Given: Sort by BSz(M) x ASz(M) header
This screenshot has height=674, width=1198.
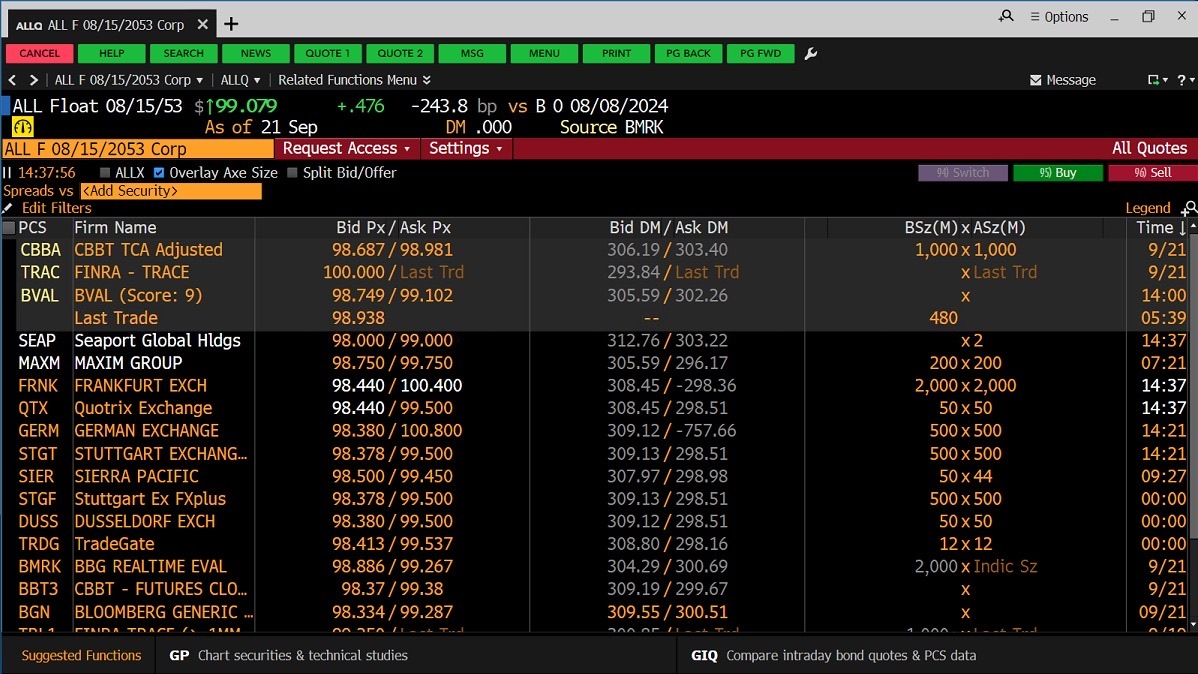Looking at the screenshot, I should pos(965,228).
